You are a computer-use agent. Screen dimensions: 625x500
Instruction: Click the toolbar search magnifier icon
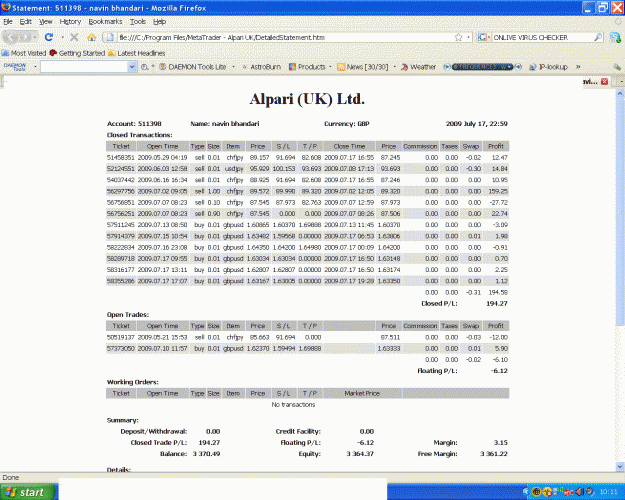pos(145,67)
